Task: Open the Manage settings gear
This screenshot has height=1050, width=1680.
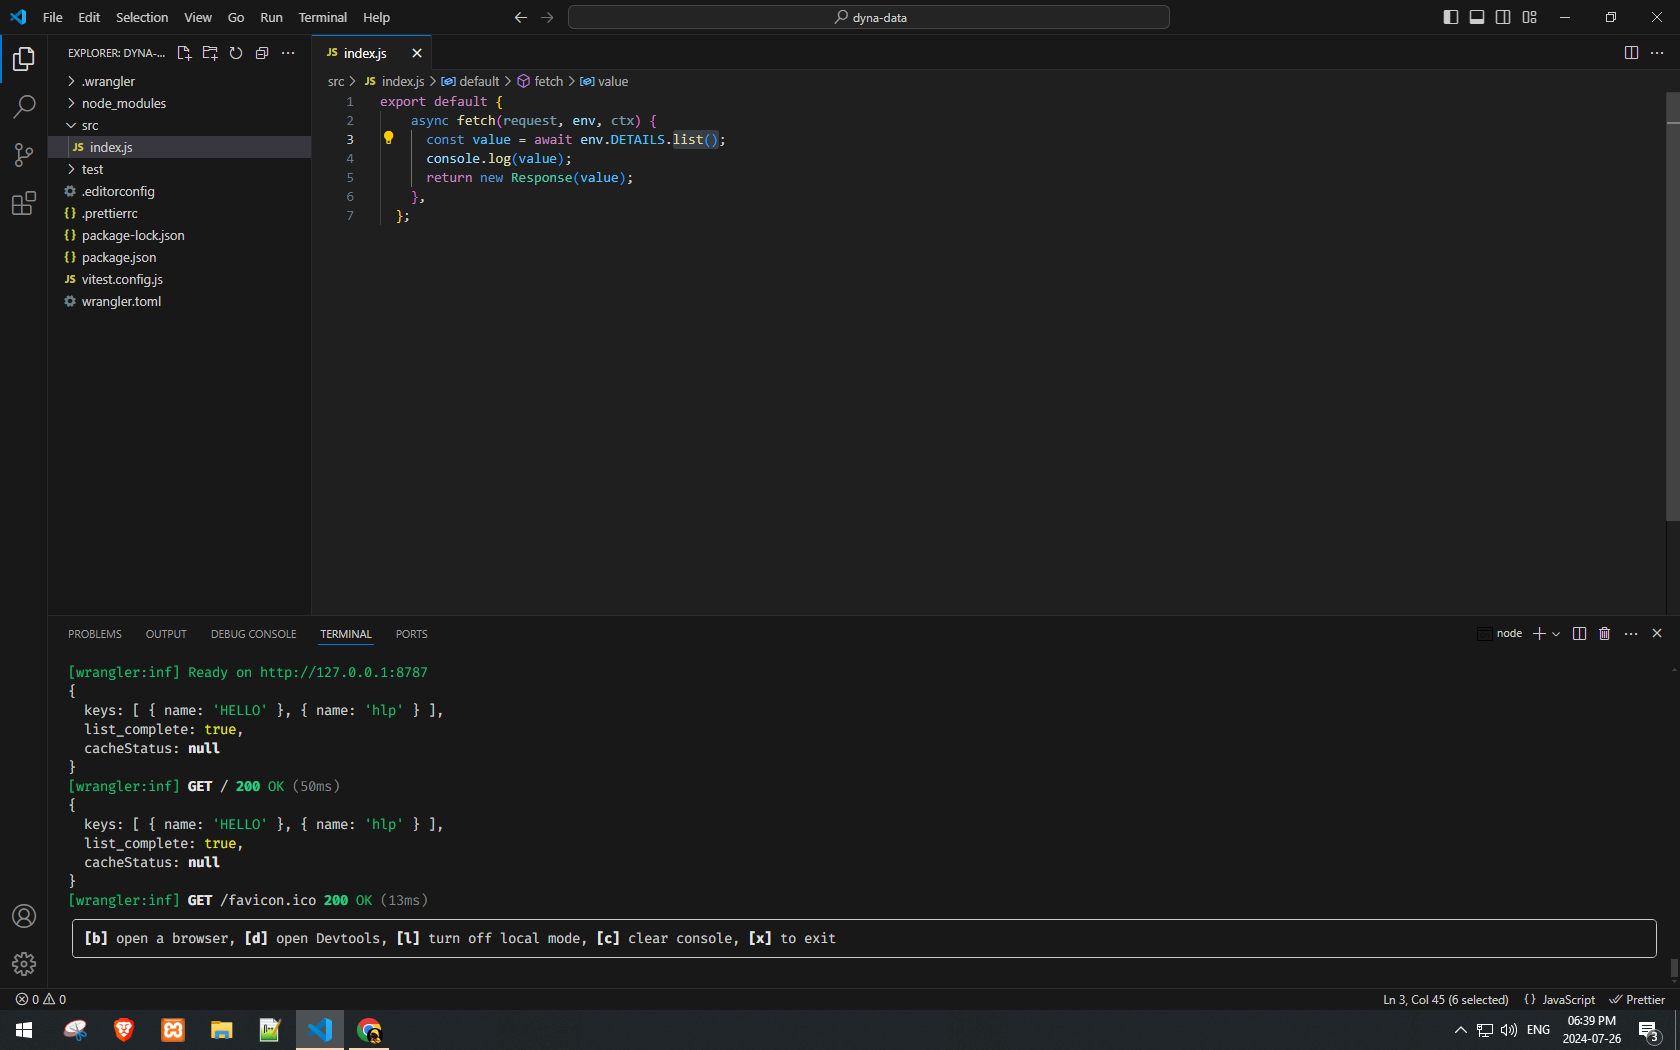Action: [x=24, y=964]
